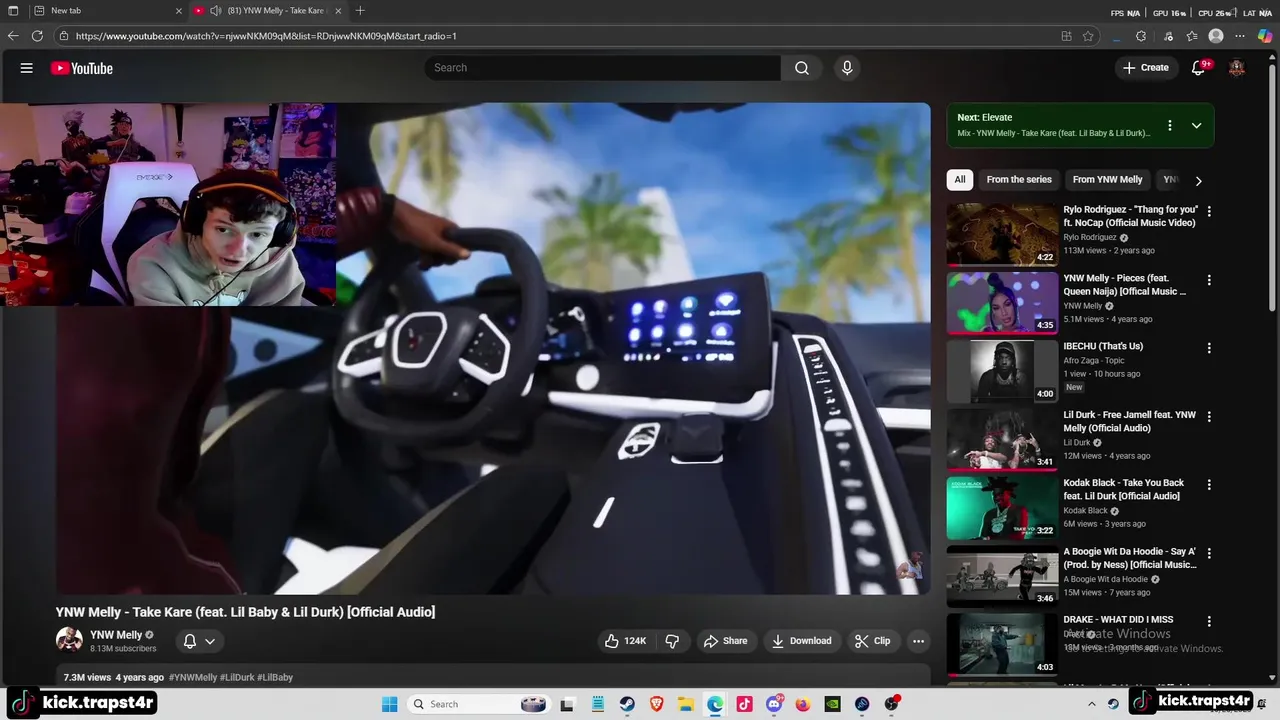Screen dimensions: 1280x720
Task: Click the browser address bar URL
Action: [x=266, y=36]
